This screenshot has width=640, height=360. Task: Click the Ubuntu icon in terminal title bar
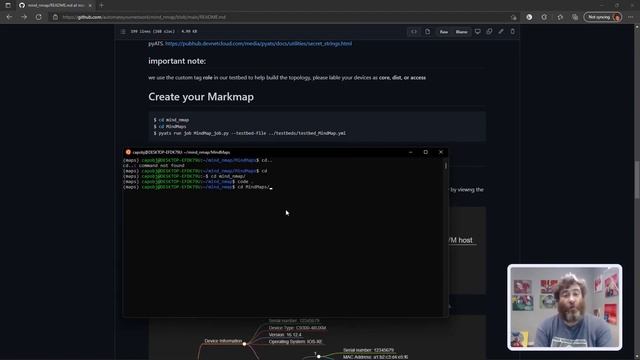(128, 152)
